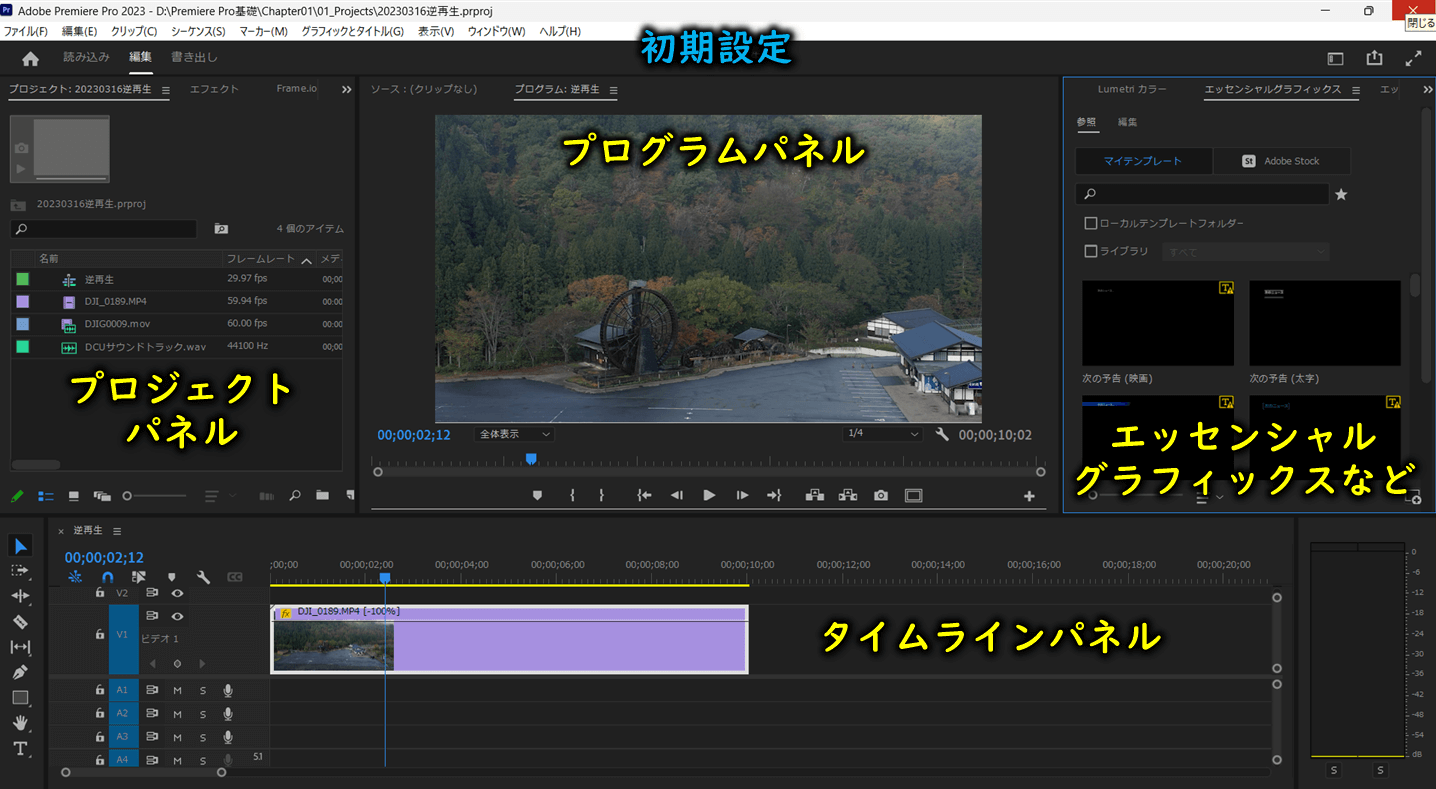Go to 書き出し workspace
Image resolution: width=1436 pixels, height=789 pixels.
(x=194, y=57)
